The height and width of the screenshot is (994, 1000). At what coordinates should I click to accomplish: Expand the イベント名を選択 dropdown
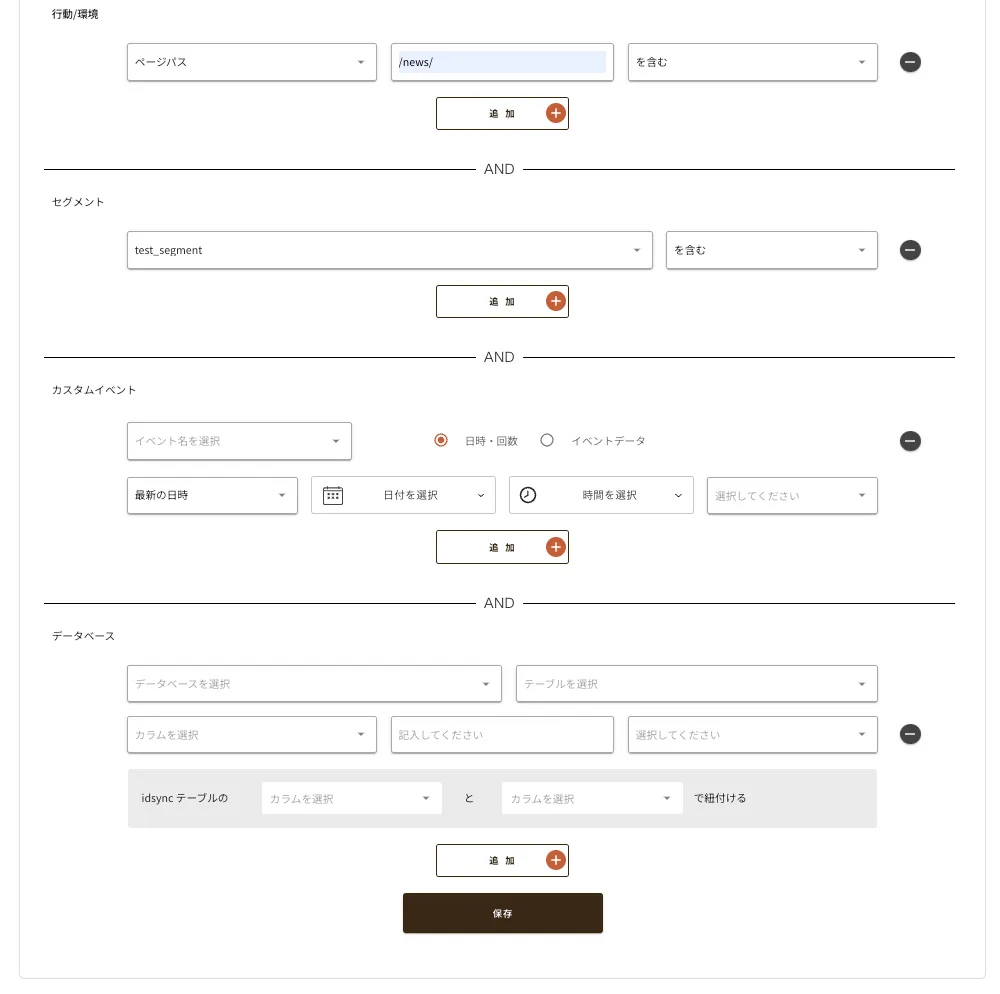pyautogui.click(x=239, y=441)
